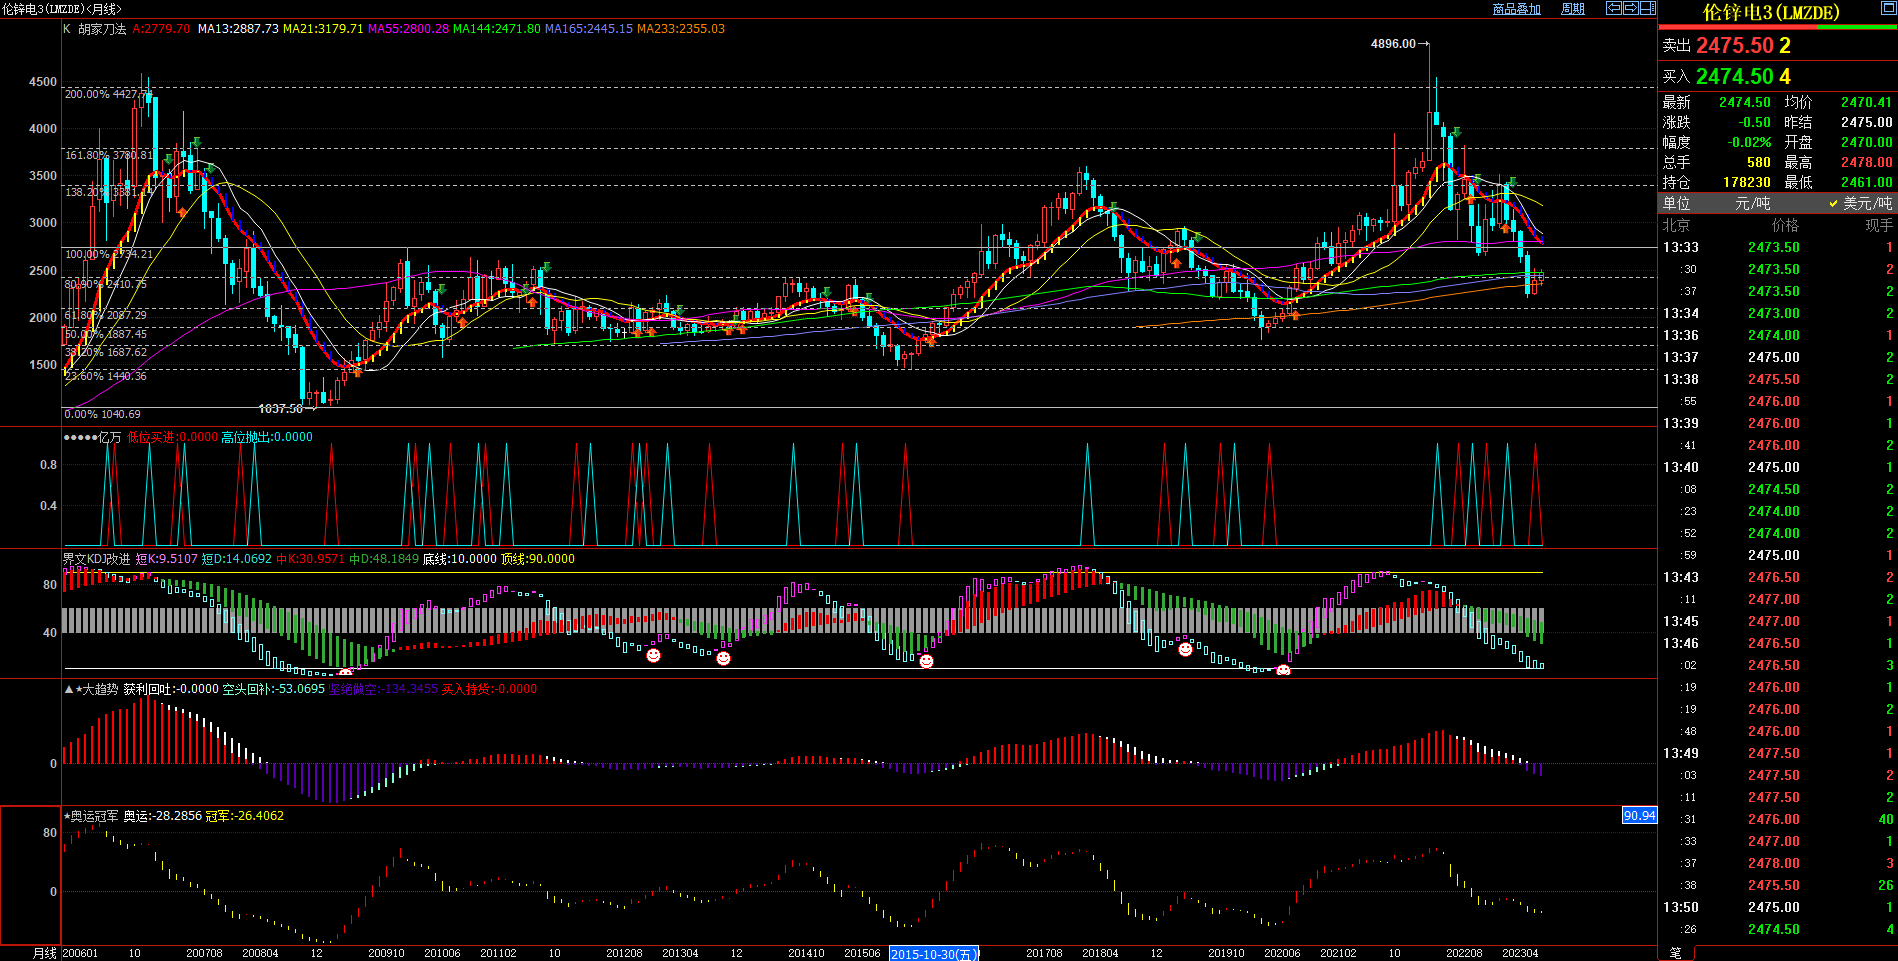Click the 单位 unit label
Screen dimensions: 1898x961
tap(1676, 203)
